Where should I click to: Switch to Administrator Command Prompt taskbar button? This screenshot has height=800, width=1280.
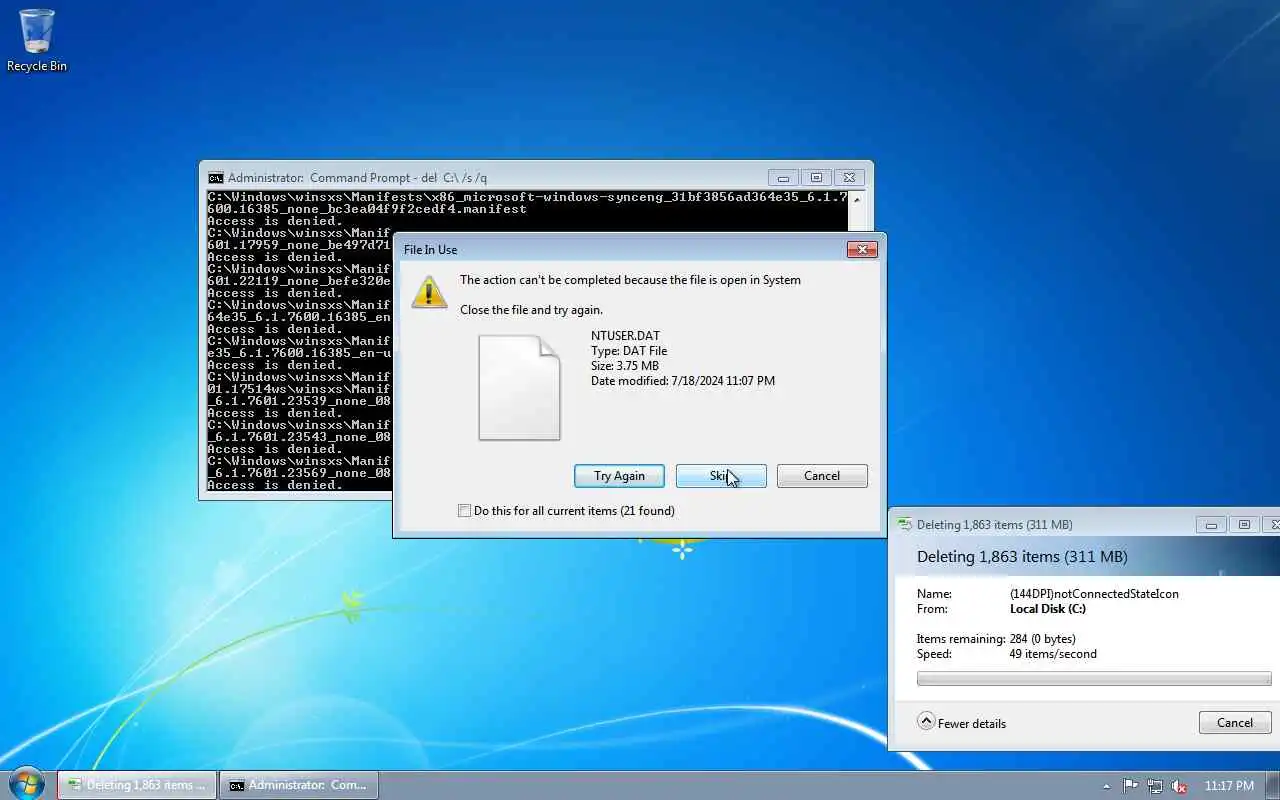pyautogui.click(x=299, y=785)
